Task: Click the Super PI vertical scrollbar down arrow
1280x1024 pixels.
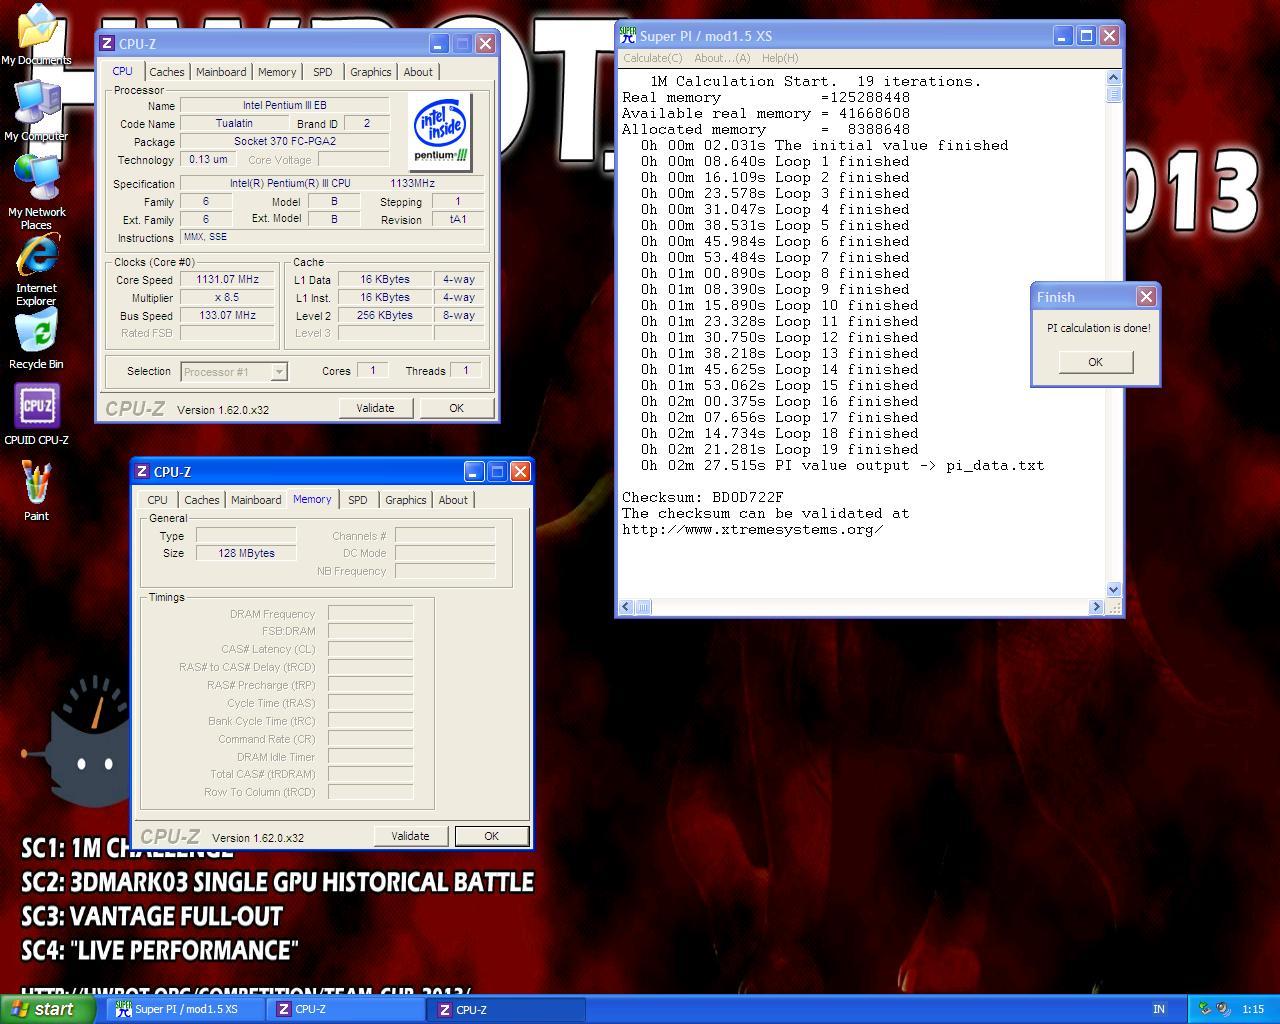Action: point(1114,589)
